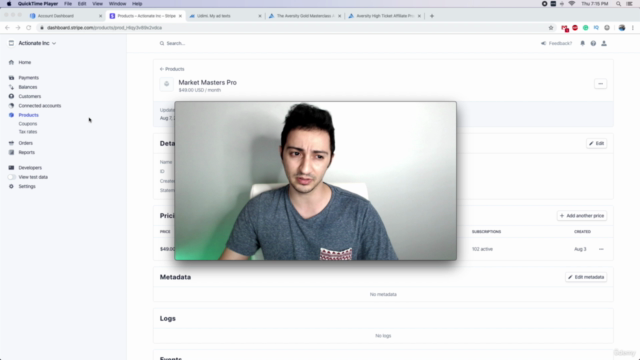This screenshot has height=360, width=640.
Task: Click the 102 active subscriptions text
Action: [x=482, y=249]
